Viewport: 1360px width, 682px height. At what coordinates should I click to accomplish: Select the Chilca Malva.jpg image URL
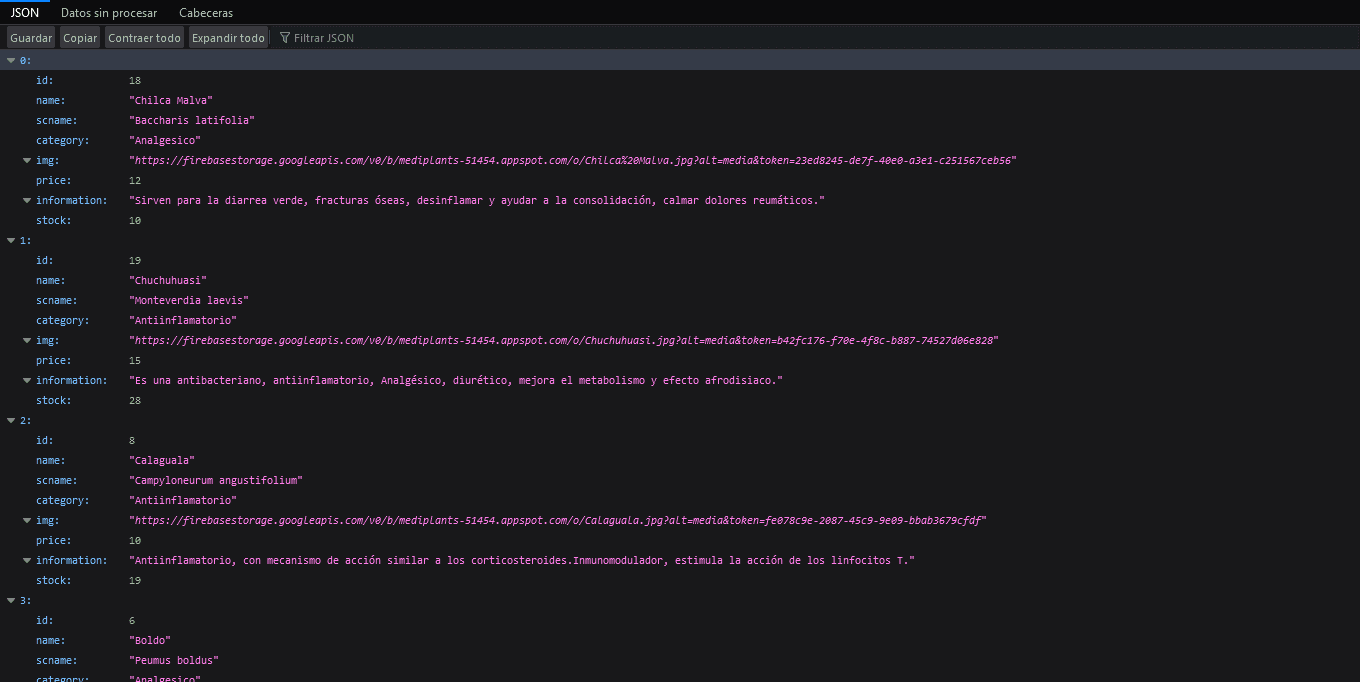pyautogui.click(x=573, y=160)
